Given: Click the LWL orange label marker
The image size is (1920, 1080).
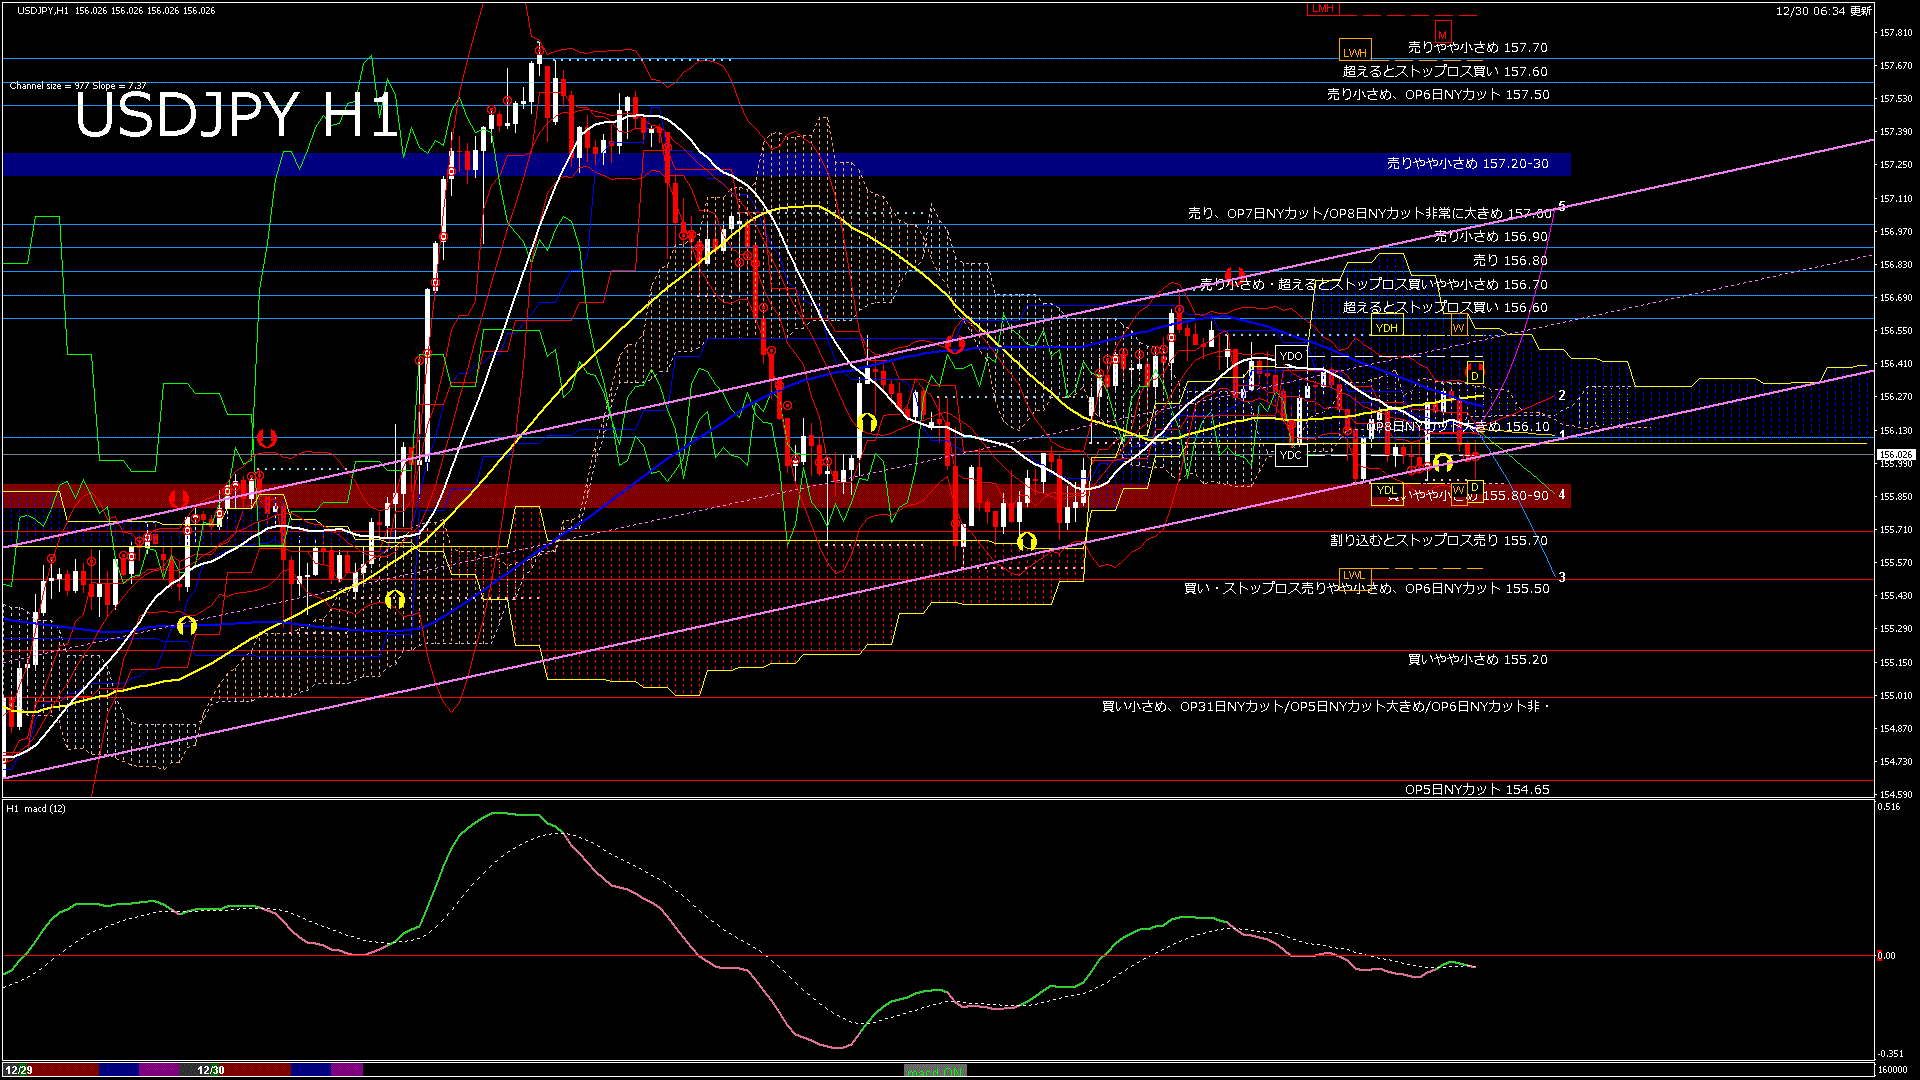Looking at the screenshot, I should 1354,575.
